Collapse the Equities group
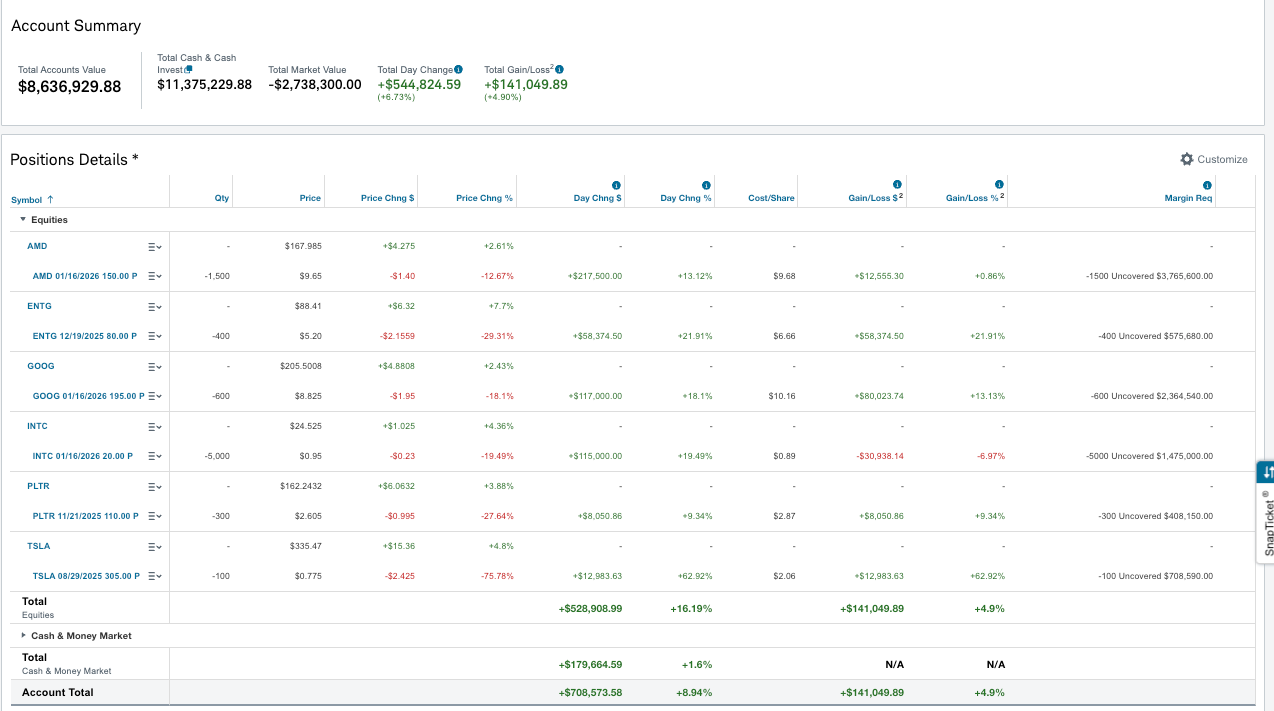Image resolution: width=1274 pixels, height=711 pixels. pyautogui.click(x=23, y=219)
